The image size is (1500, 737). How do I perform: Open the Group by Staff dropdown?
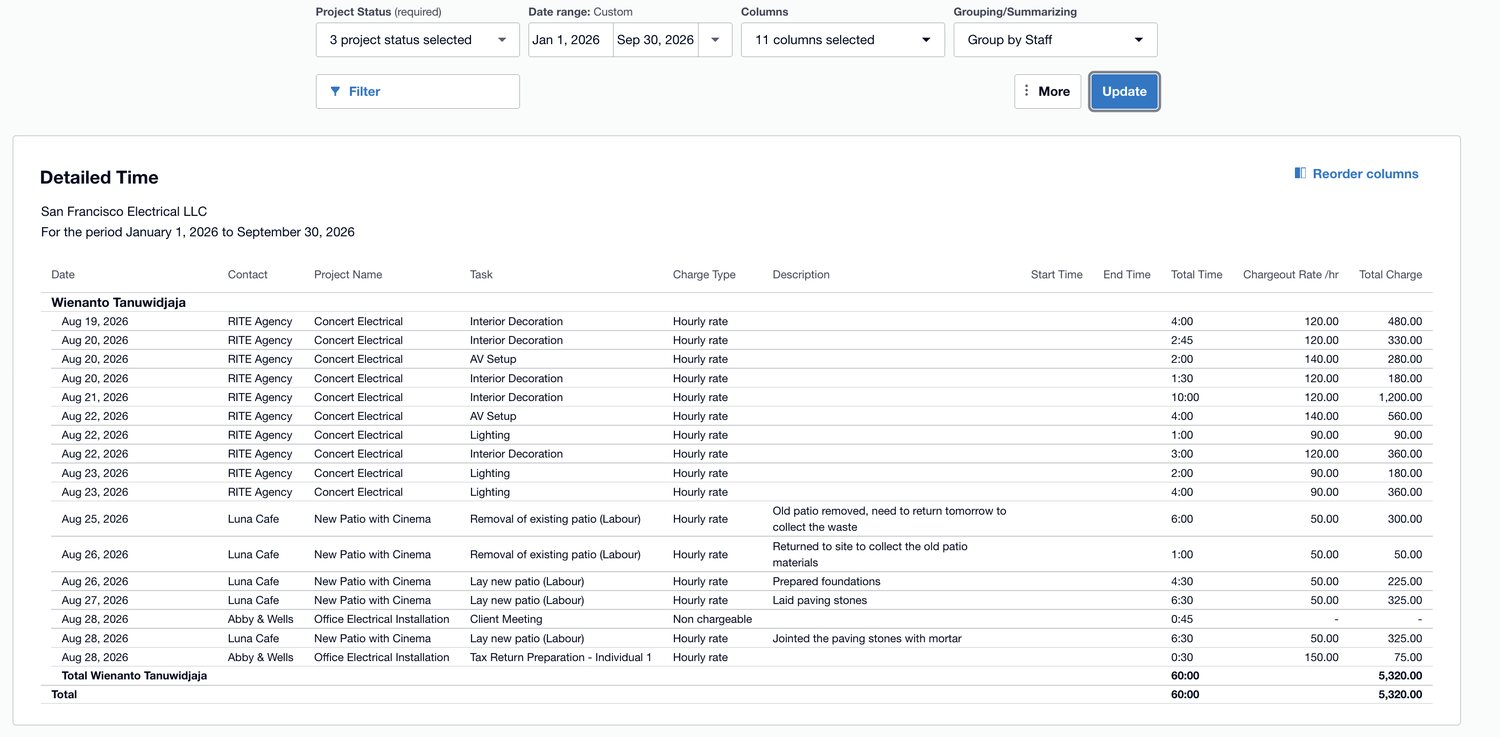click(1056, 40)
